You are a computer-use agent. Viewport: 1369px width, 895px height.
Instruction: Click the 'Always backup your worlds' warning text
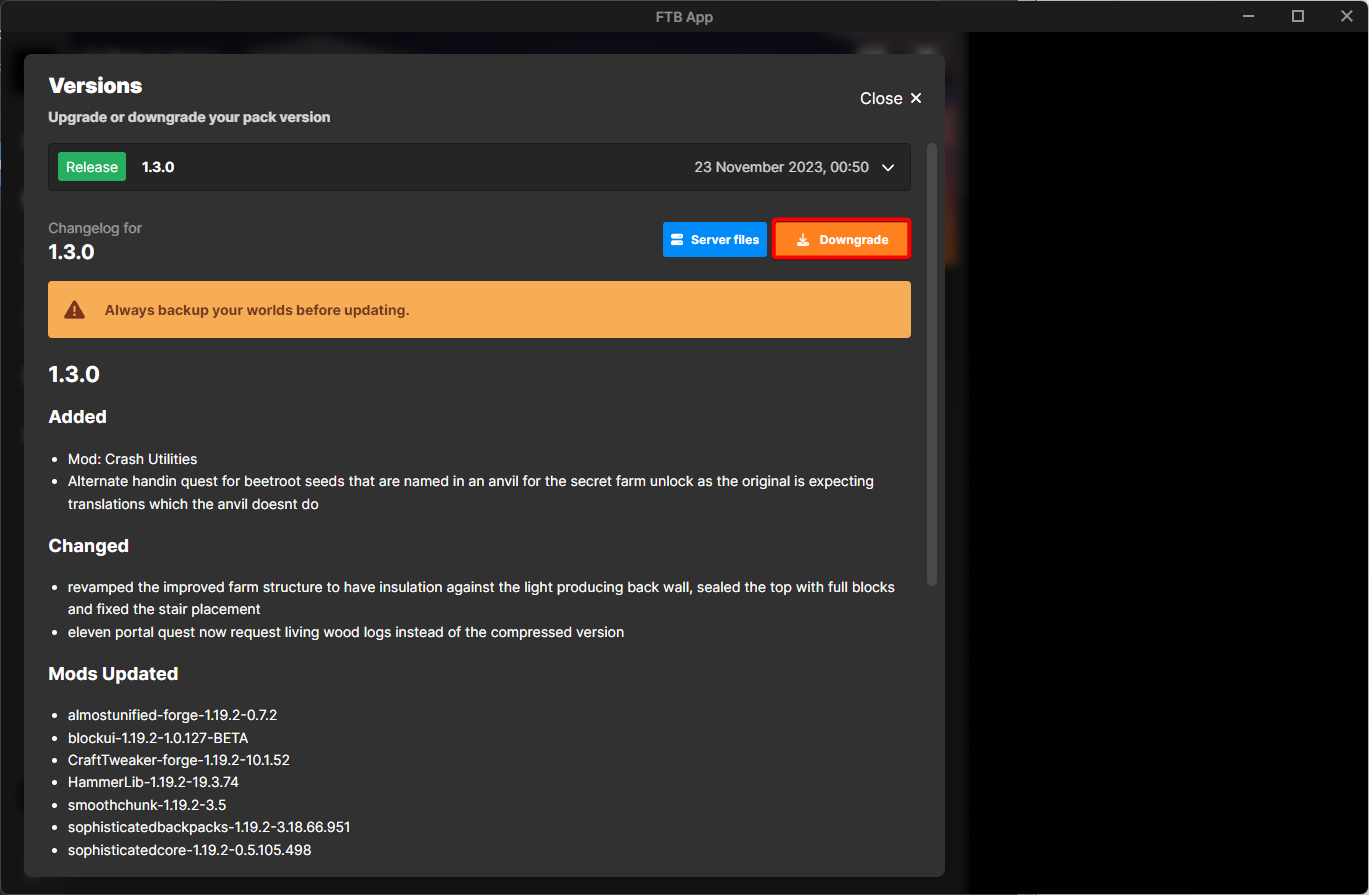(257, 310)
